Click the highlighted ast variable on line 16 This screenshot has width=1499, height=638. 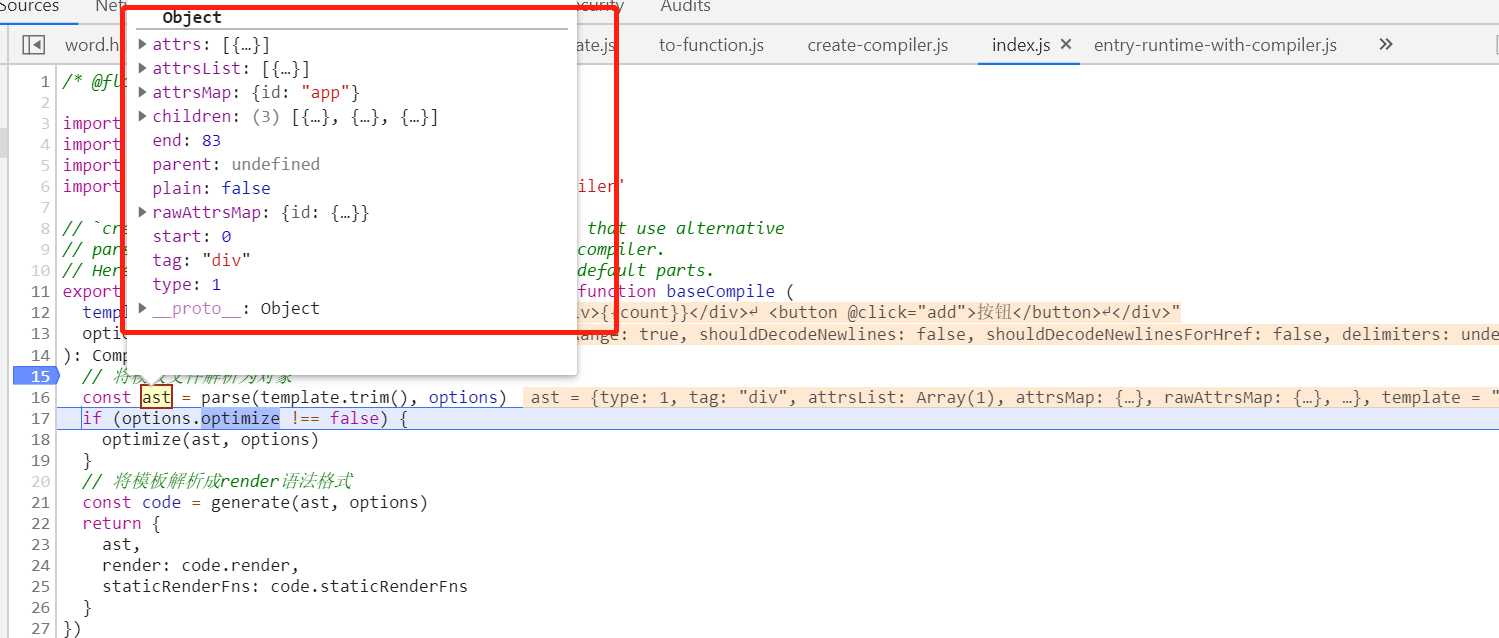pos(156,397)
